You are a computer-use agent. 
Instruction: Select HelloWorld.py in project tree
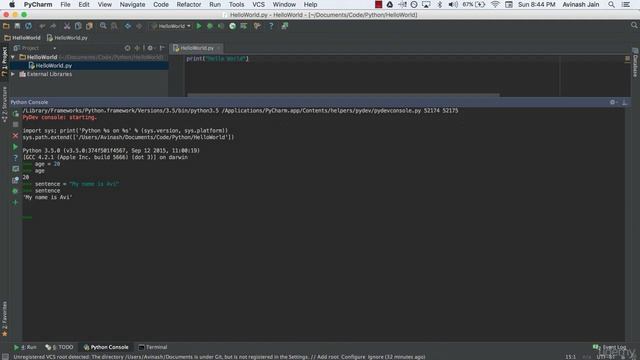click(53, 66)
